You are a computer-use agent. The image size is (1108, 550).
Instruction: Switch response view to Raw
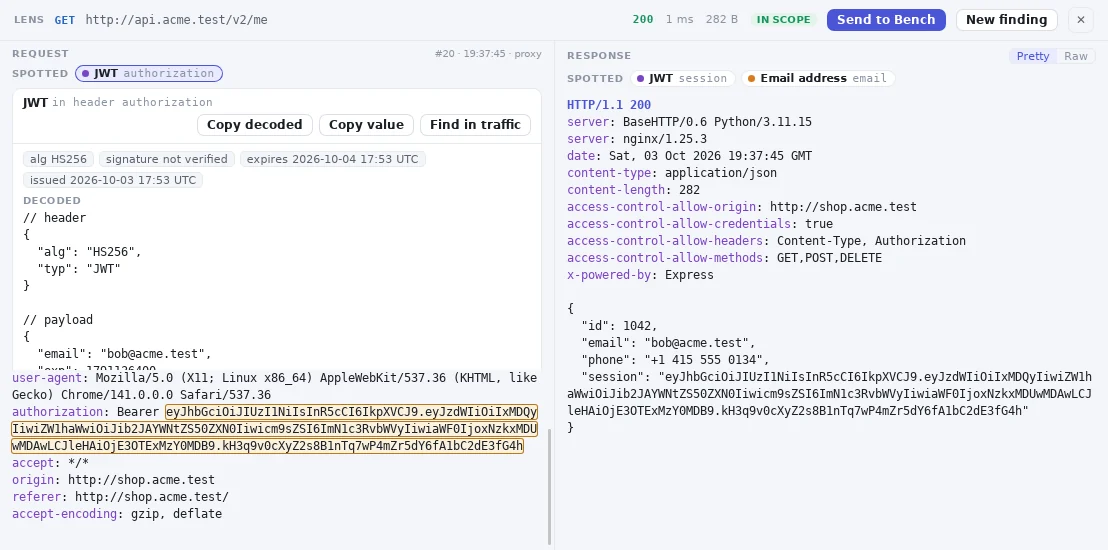tap(1075, 56)
